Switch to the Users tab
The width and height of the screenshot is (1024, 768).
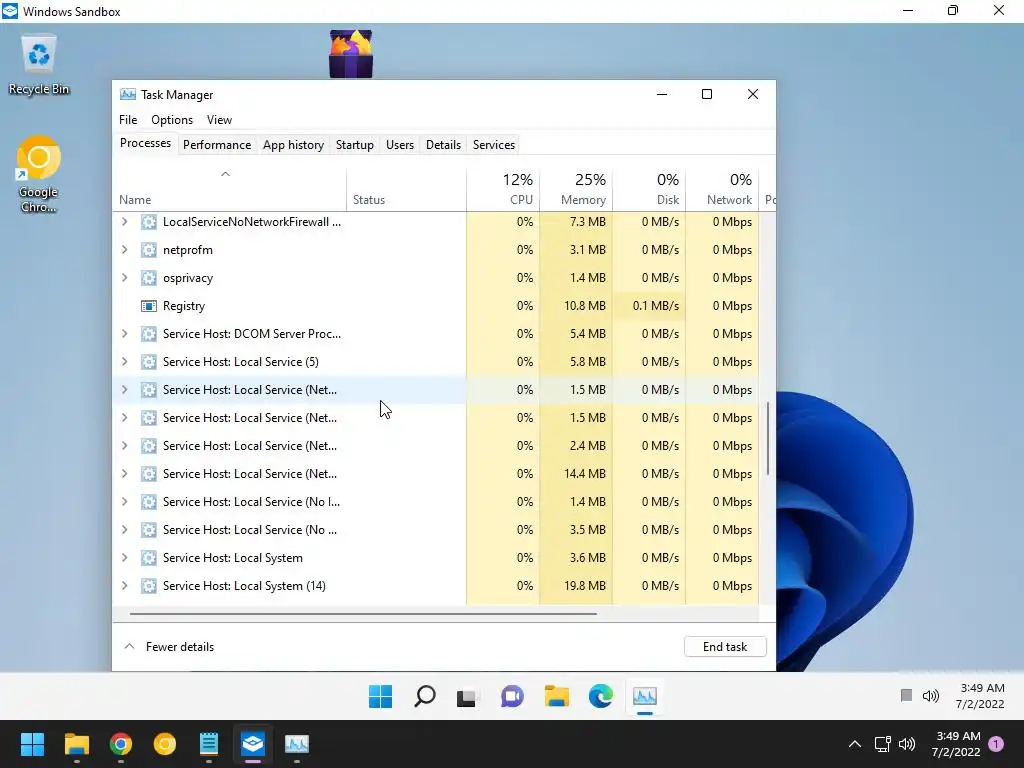tap(400, 144)
